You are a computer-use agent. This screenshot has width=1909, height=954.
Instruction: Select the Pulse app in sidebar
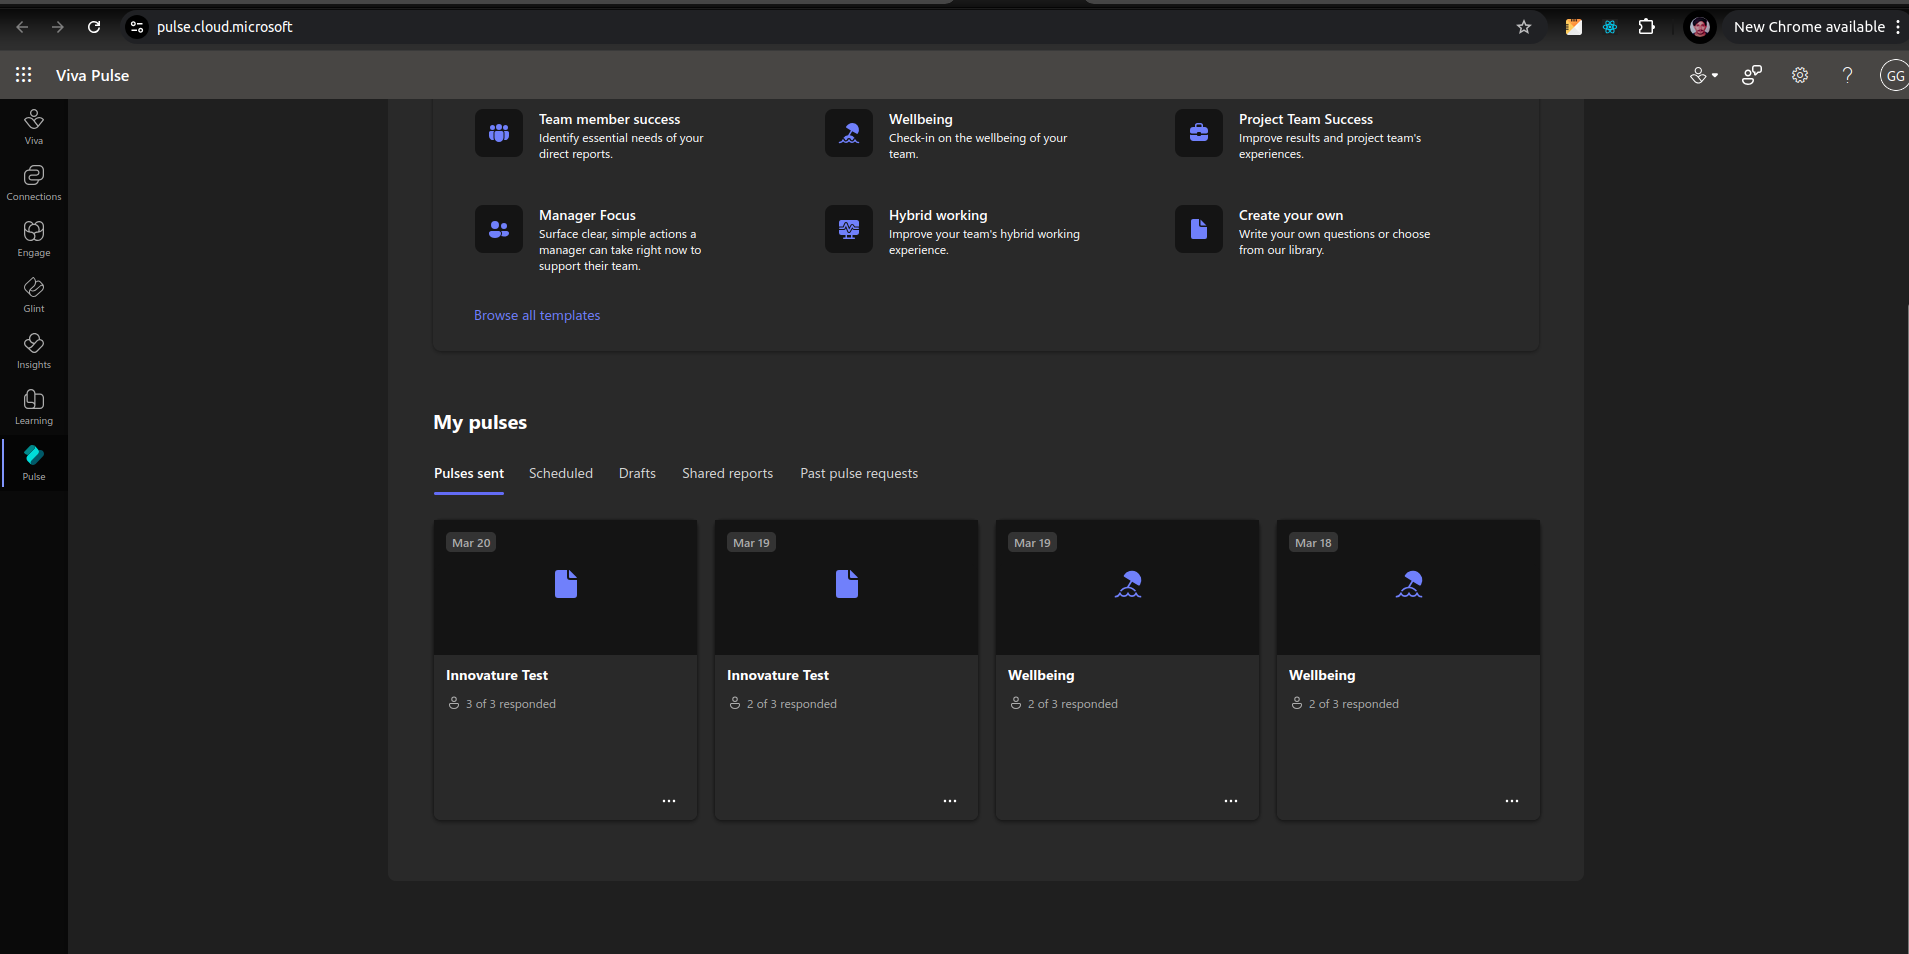tap(34, 463)
